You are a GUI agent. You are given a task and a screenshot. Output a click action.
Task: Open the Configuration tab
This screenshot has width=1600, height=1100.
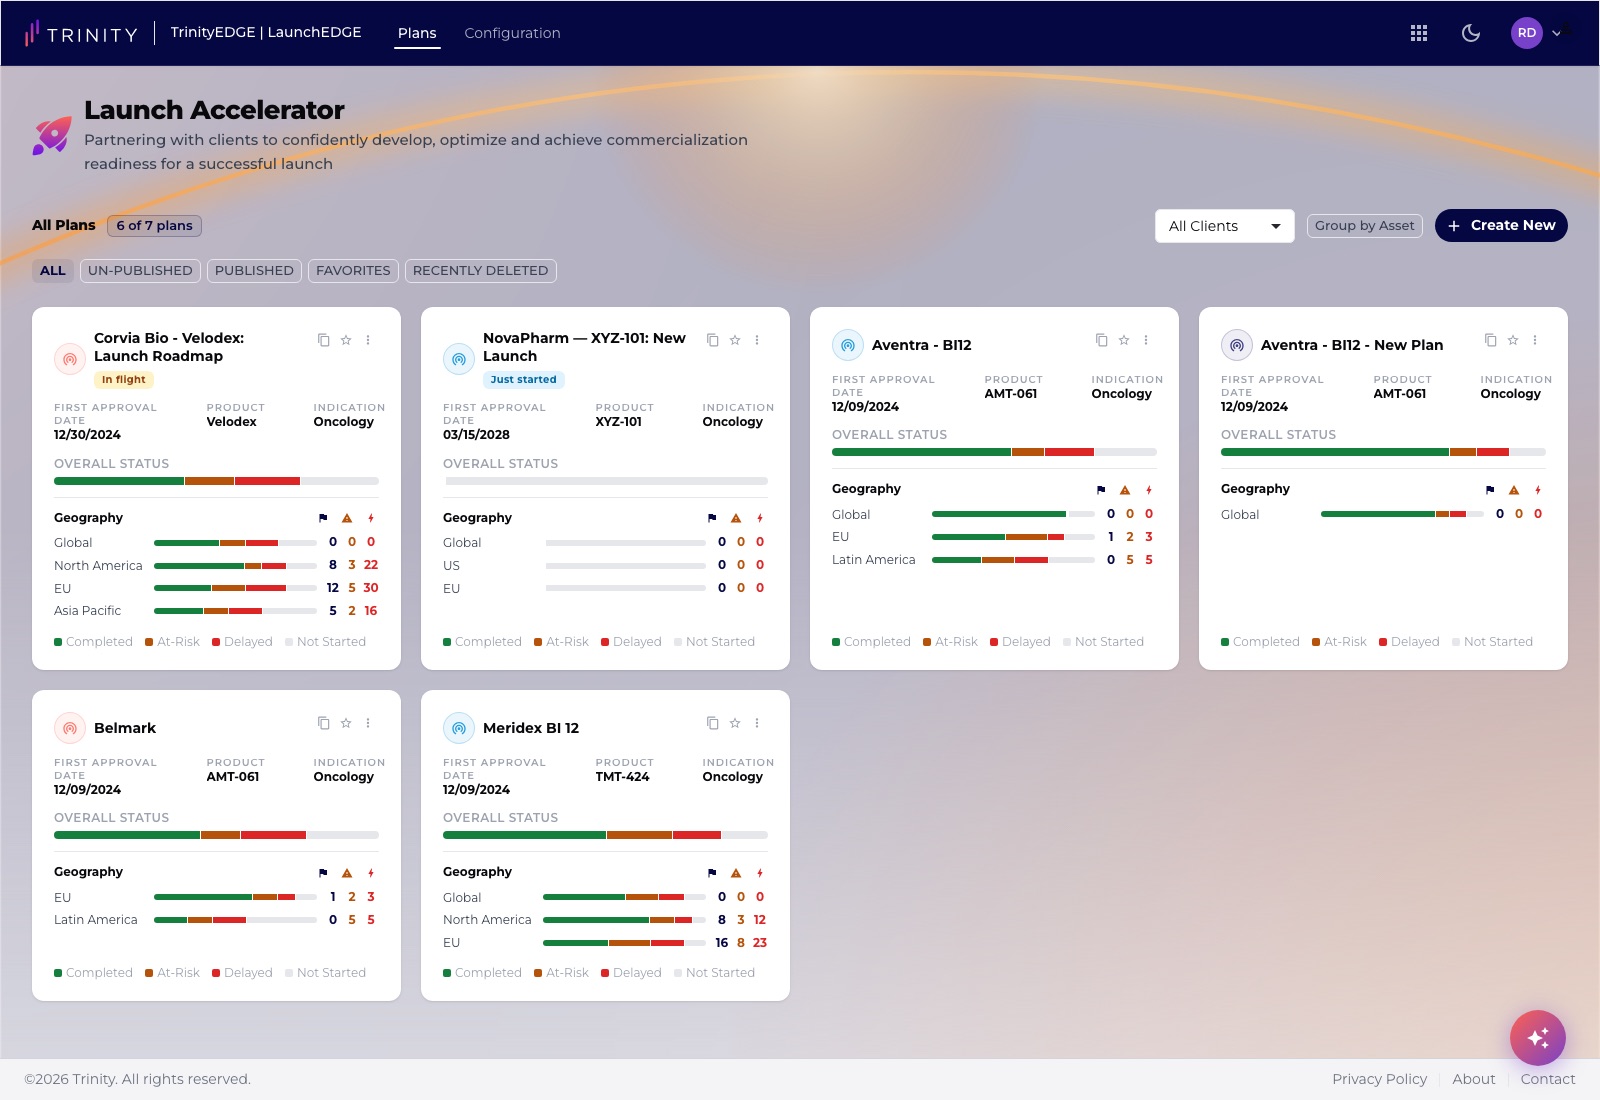[512, 33]
